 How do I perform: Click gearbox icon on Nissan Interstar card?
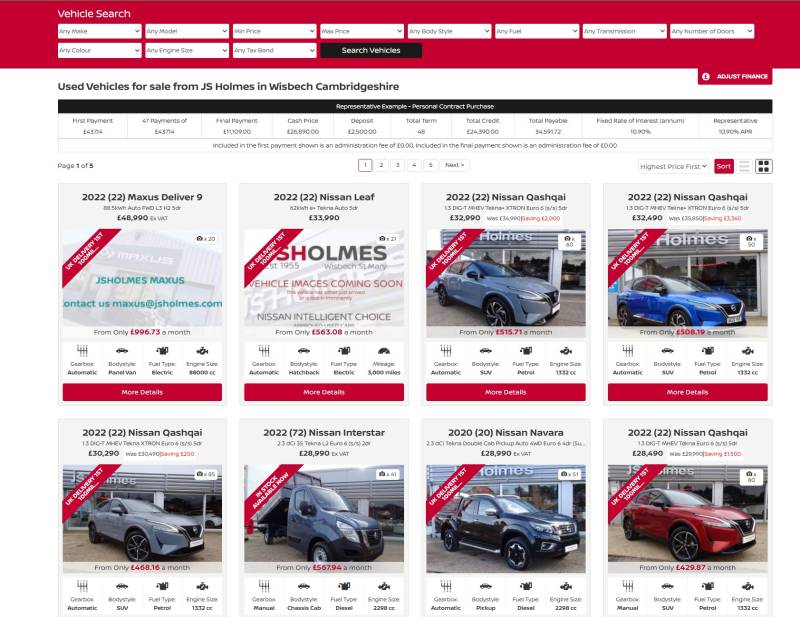tap(264, 586)
